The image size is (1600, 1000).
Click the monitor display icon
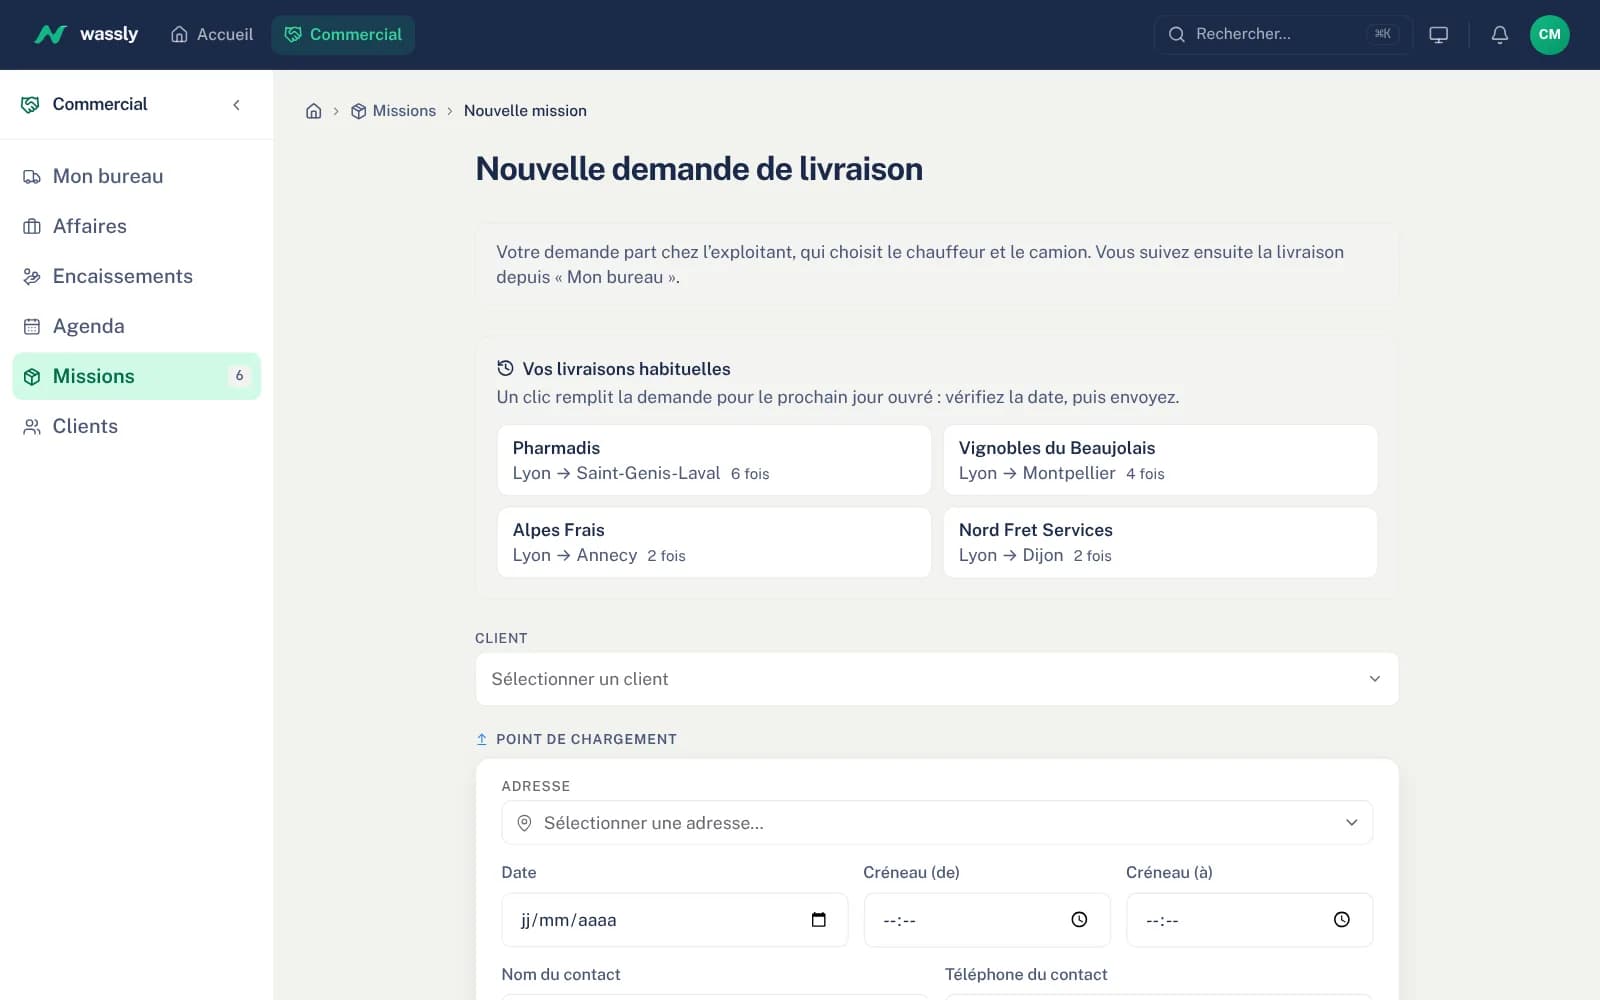point(1438,35)
